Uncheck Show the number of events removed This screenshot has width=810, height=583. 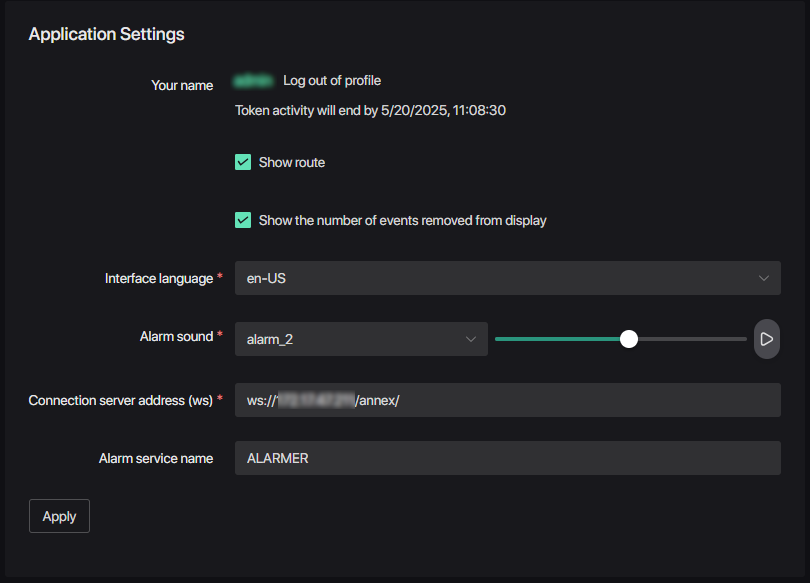click(x=243, y=220)
